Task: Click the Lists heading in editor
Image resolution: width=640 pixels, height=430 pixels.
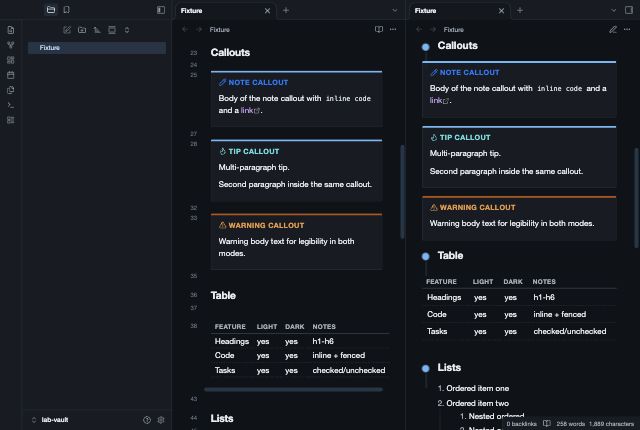Action: click(222, 419)
